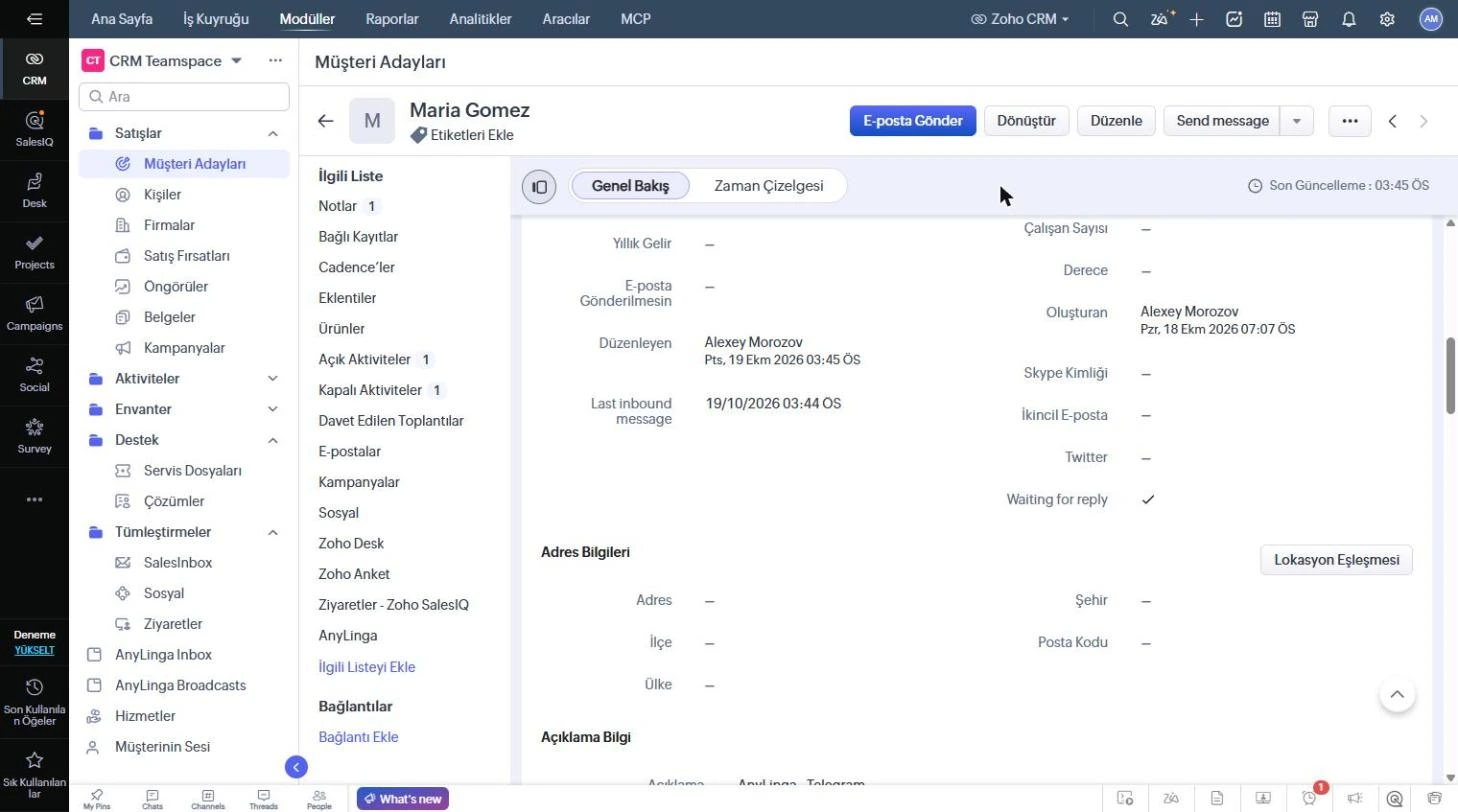Open the more options ellipsis button
This screenshot has width=1458, height=812.
point(1350,121)
